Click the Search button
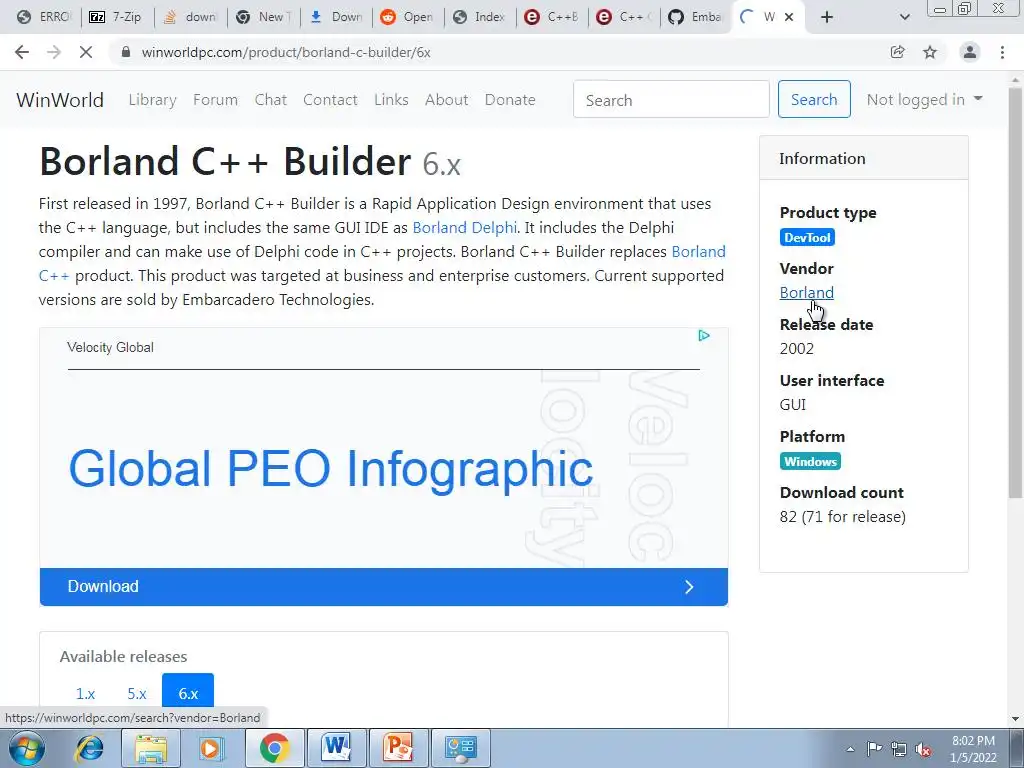This screenshot has width=1024, height=768. 814,99
